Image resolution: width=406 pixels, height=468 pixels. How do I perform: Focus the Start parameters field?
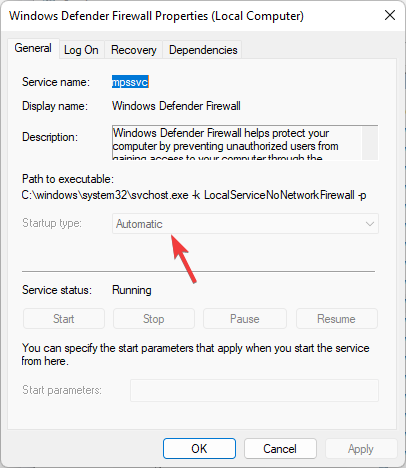click(254, 390)
